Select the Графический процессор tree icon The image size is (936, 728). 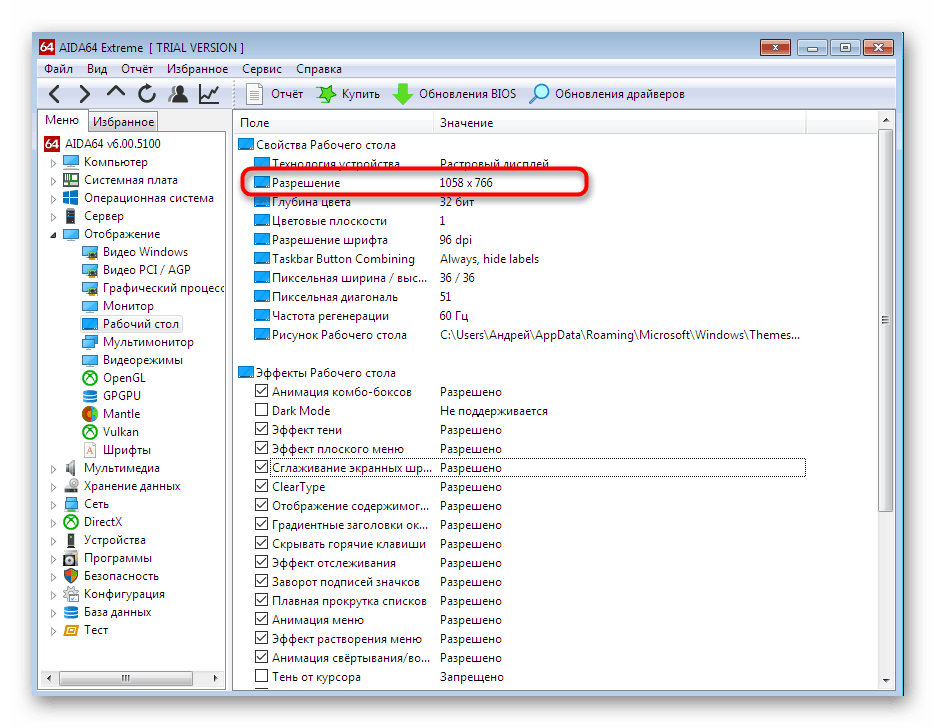pos(90,288)
